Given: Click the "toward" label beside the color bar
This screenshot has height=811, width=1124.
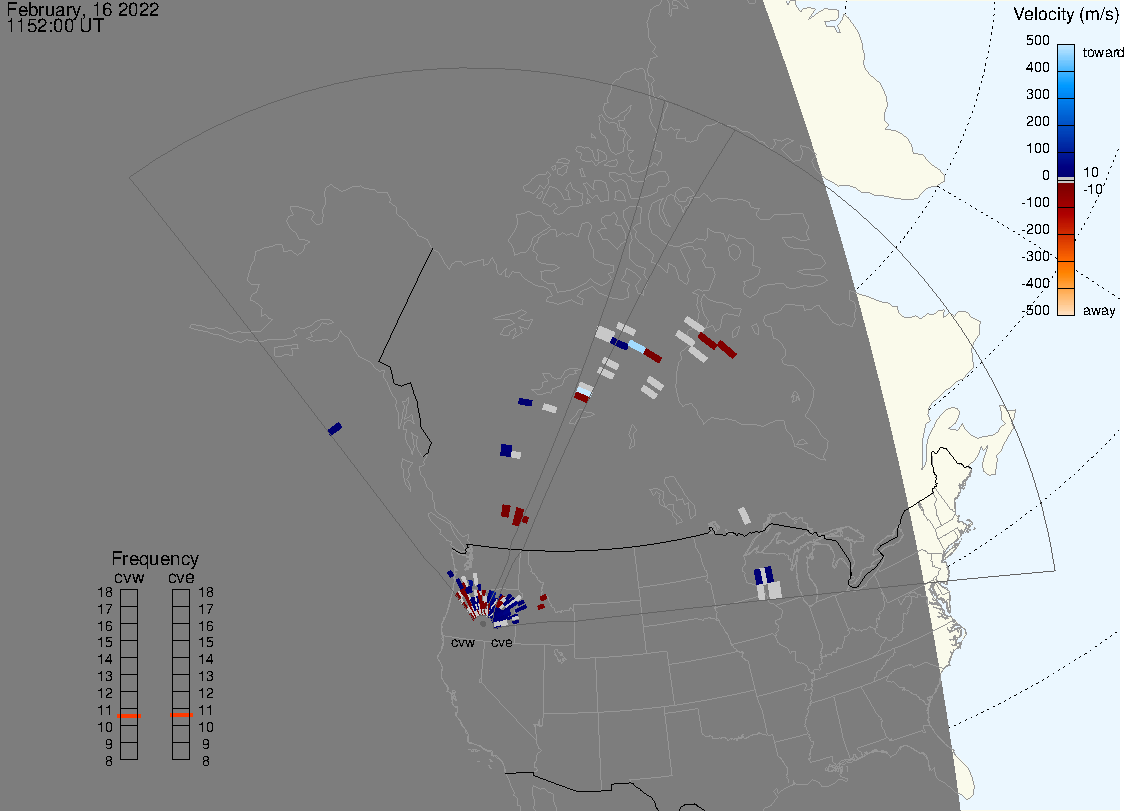Looking at the screenshot, I should tap(1102, 52).
